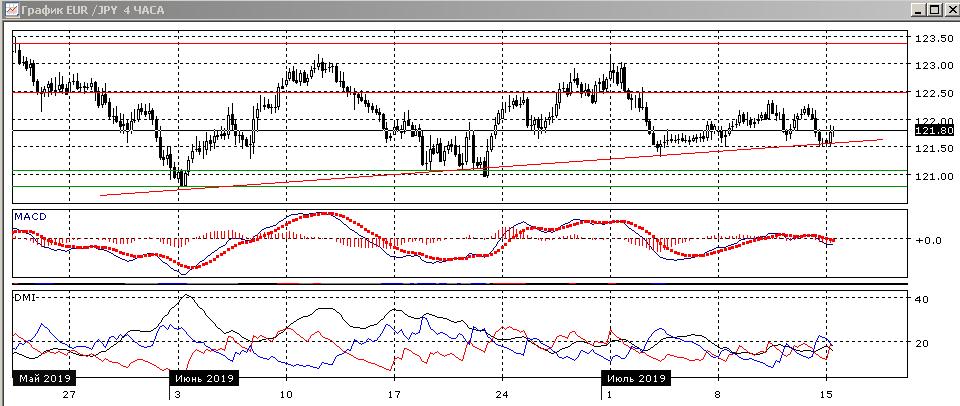
Task: Click the Июнь 2019 month marker
Action: 205,378
